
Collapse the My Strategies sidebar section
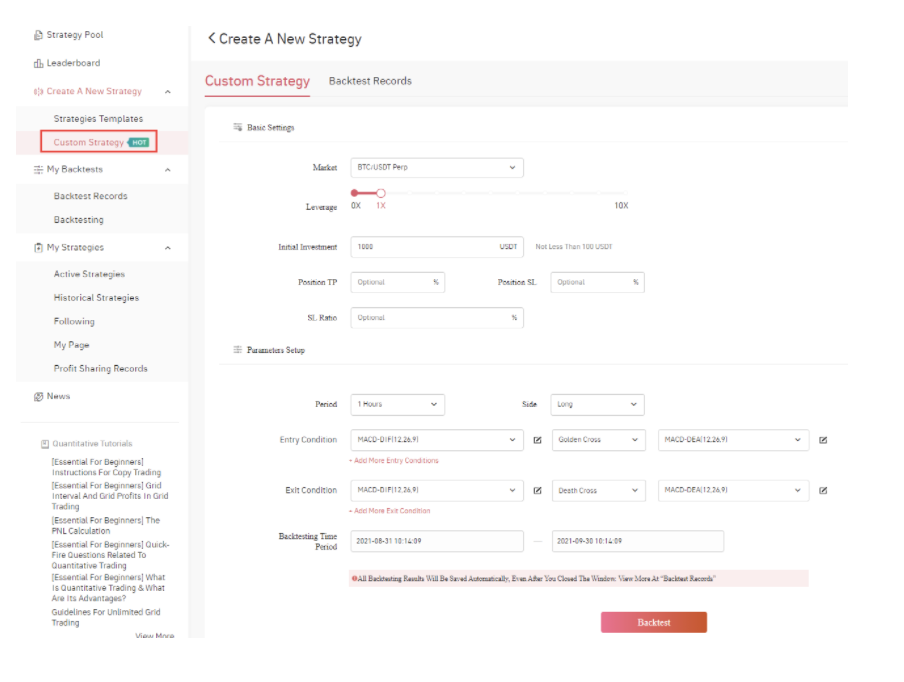(x=167, y=248)
